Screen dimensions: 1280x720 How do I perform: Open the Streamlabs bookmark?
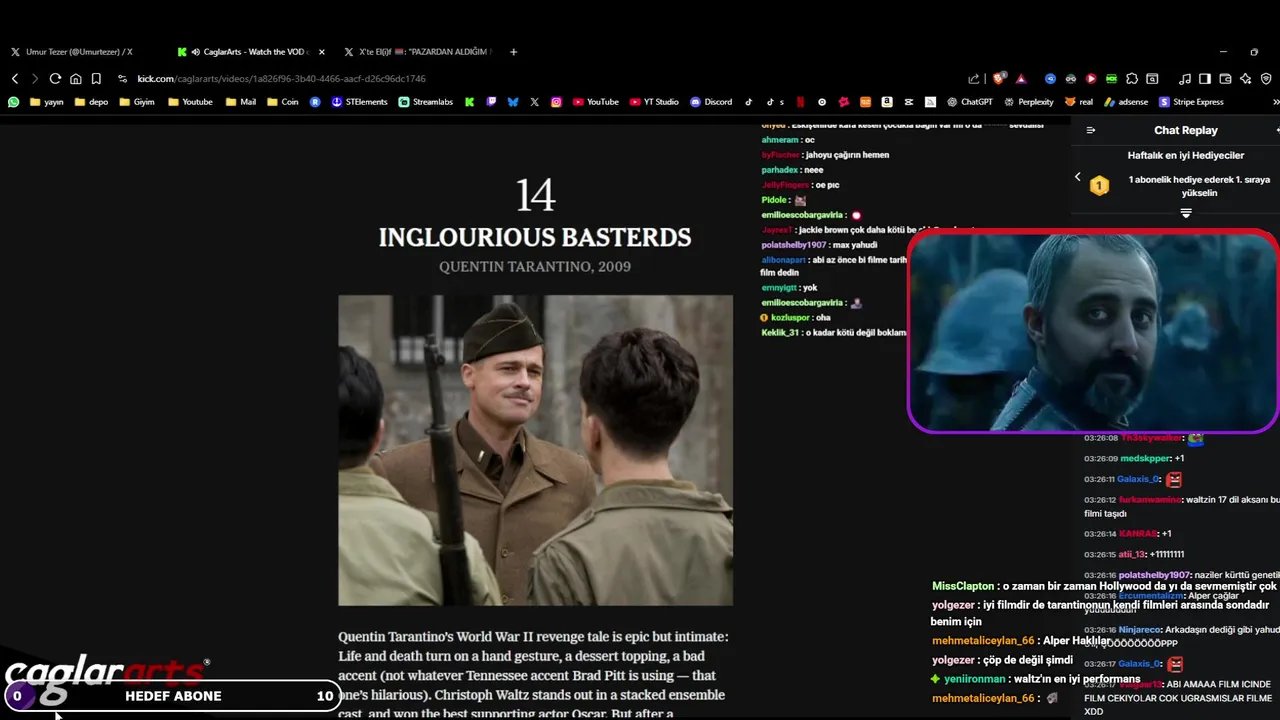(x=425, y=102)
